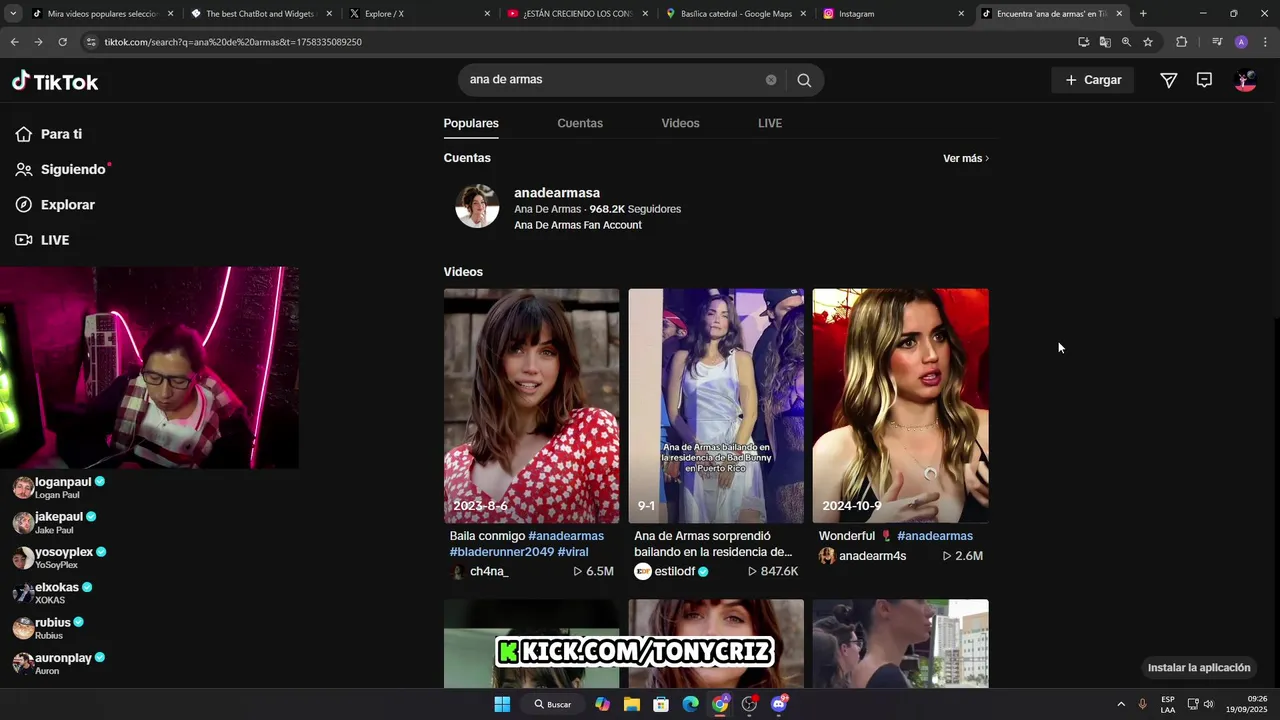Play the 'Wonderful' video thumbnail
Screen dimensions: 1280x720
pos(900,406)
